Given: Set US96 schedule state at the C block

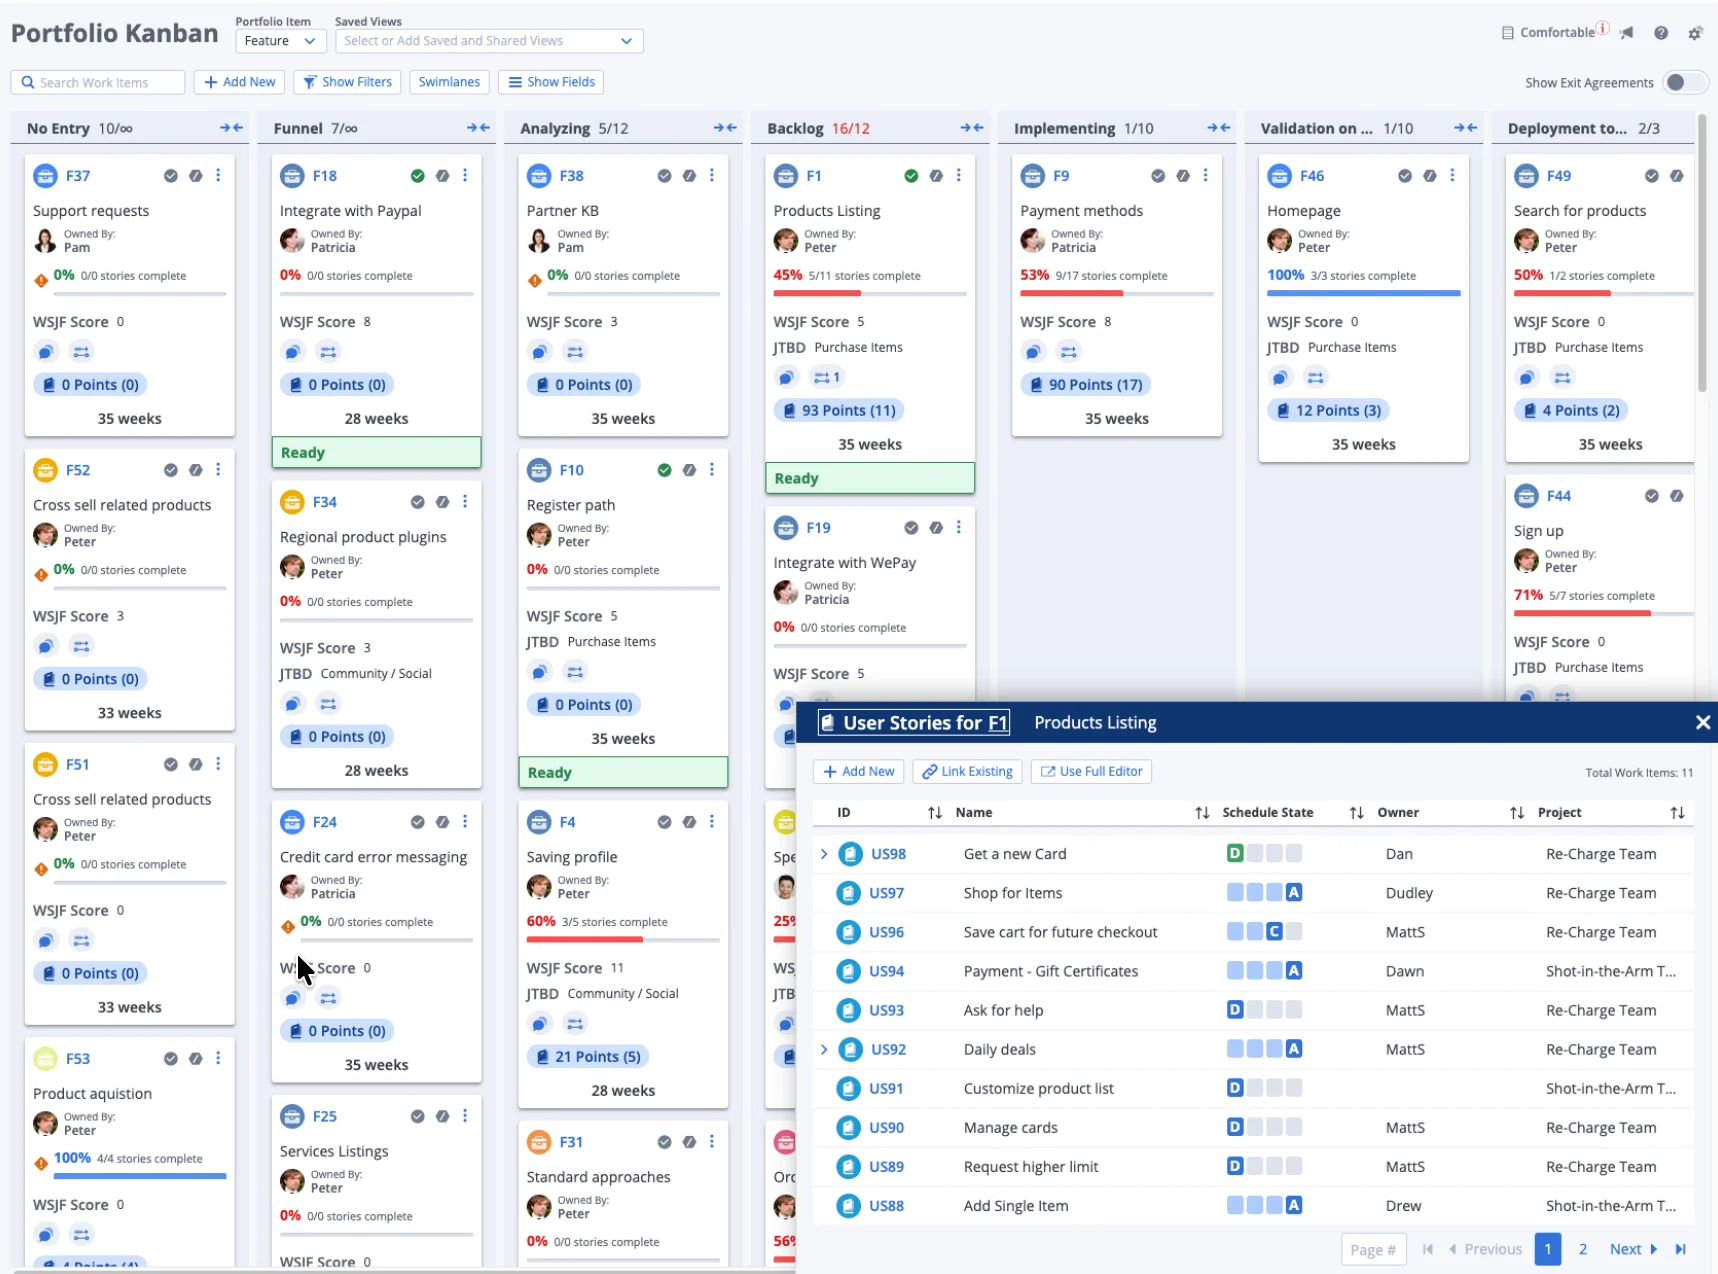Looking at the screenshot, I should (1274, 932).
